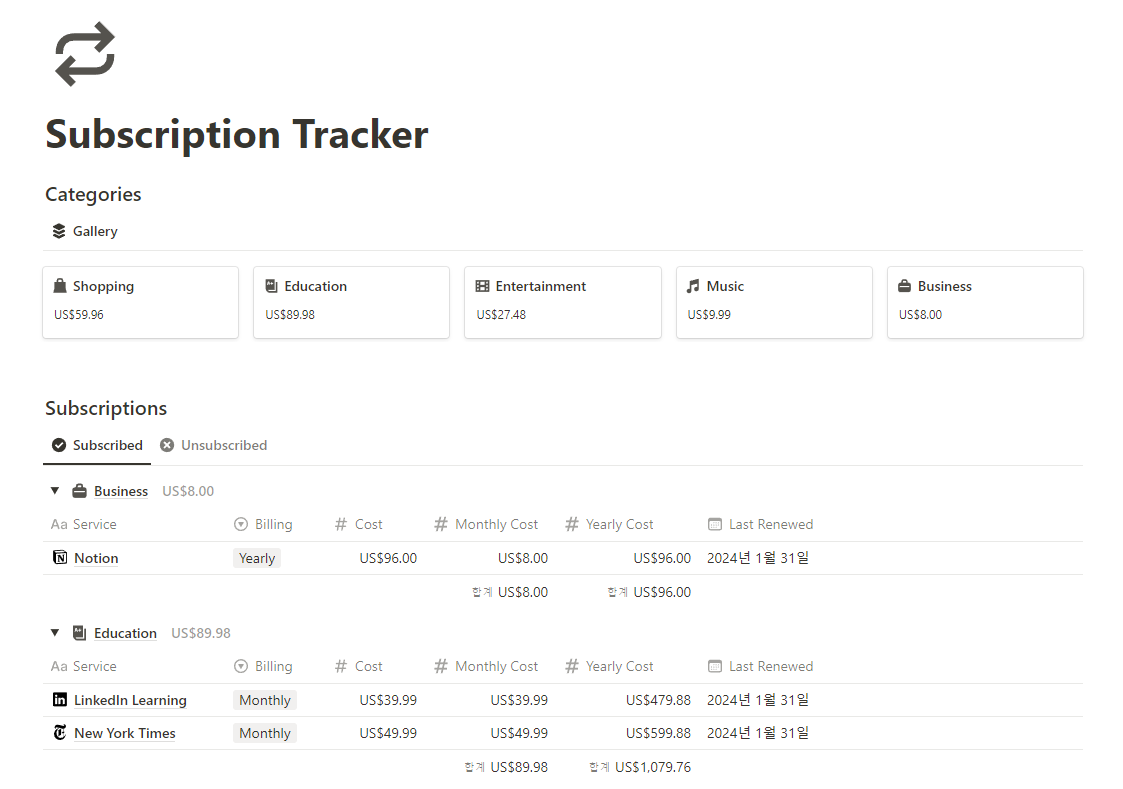Open Monthly billing tag for LinkedIn Learning
1123x789 pixels.
265,700
